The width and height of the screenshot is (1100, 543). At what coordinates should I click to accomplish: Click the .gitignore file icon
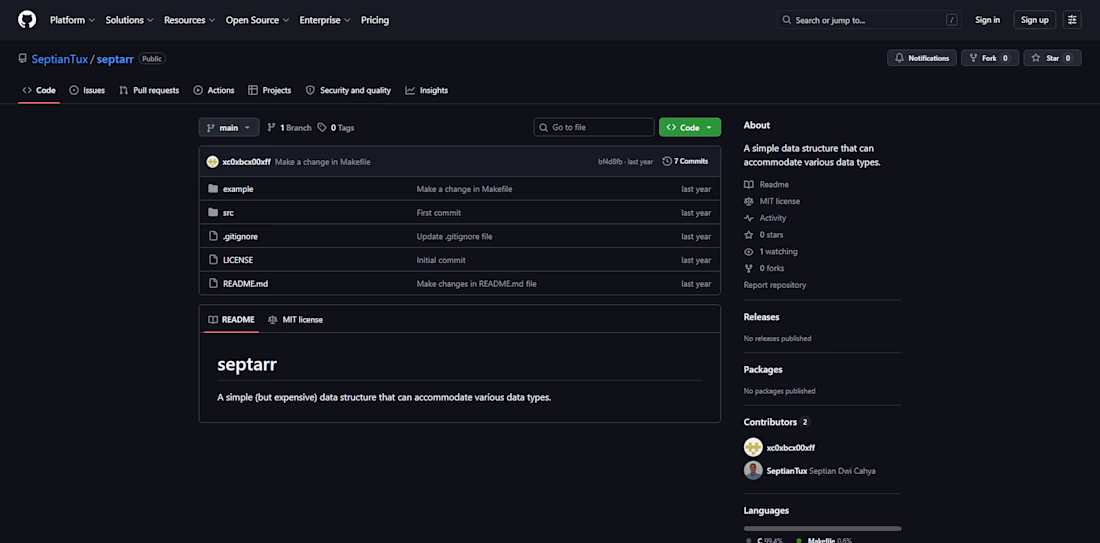click(213, 236)
